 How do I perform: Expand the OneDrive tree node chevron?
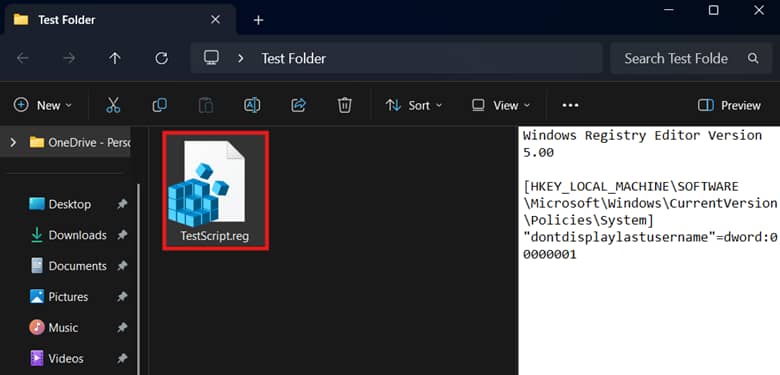point(13,143)
